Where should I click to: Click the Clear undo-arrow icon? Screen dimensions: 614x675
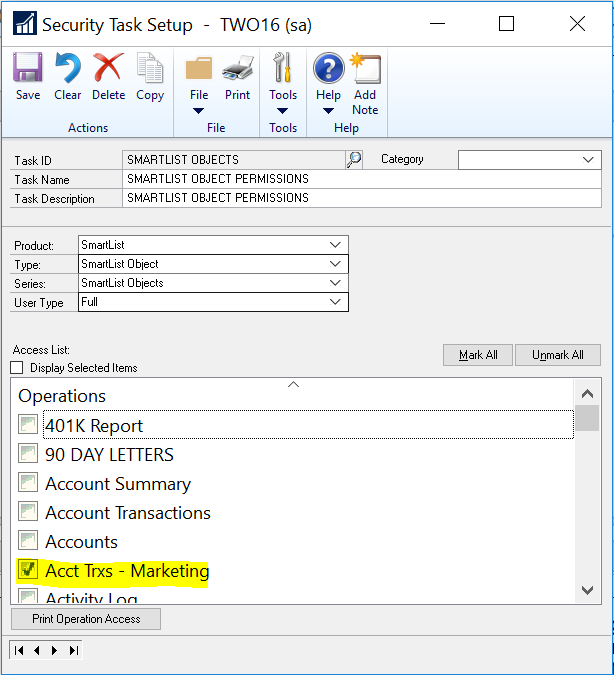coord(68,70)
